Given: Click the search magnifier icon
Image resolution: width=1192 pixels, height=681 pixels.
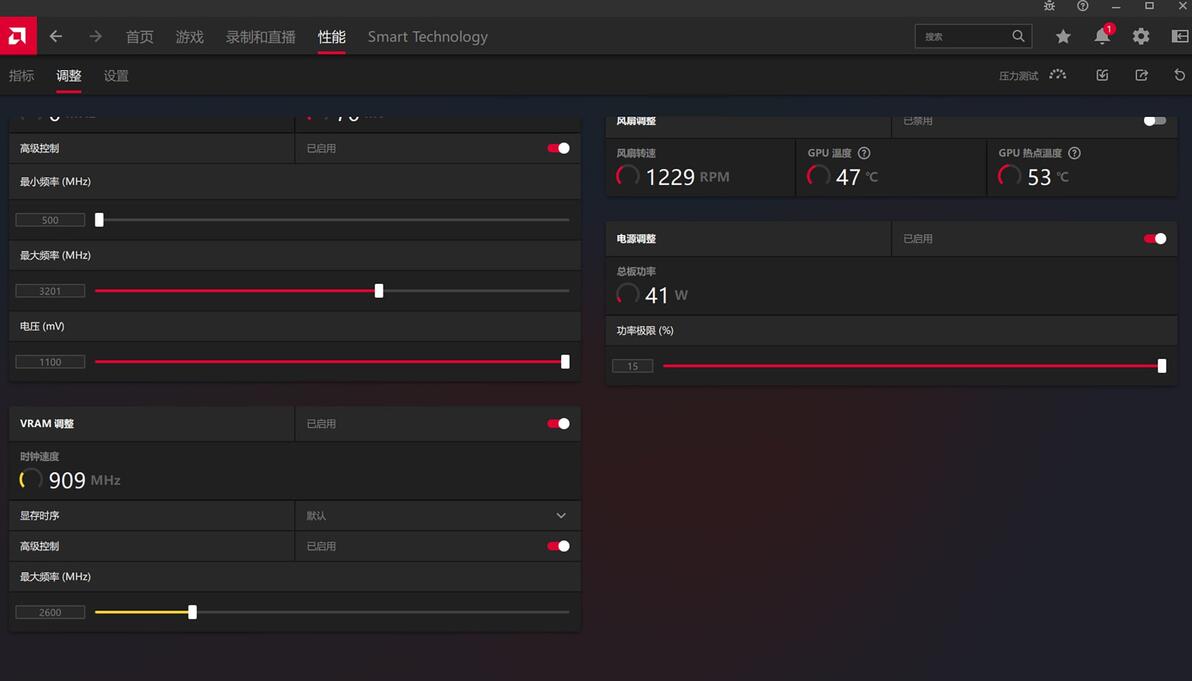Looking at the screenshot, I should (1018, 36).
